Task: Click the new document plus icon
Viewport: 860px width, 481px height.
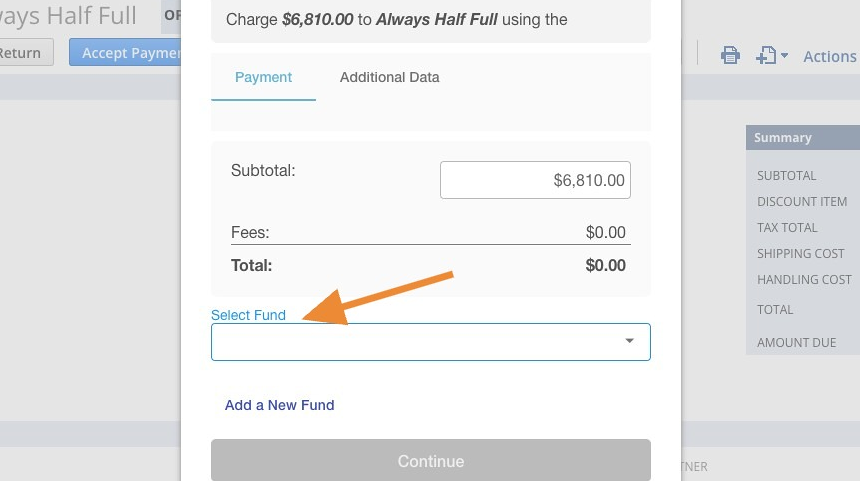Action: 766,55
